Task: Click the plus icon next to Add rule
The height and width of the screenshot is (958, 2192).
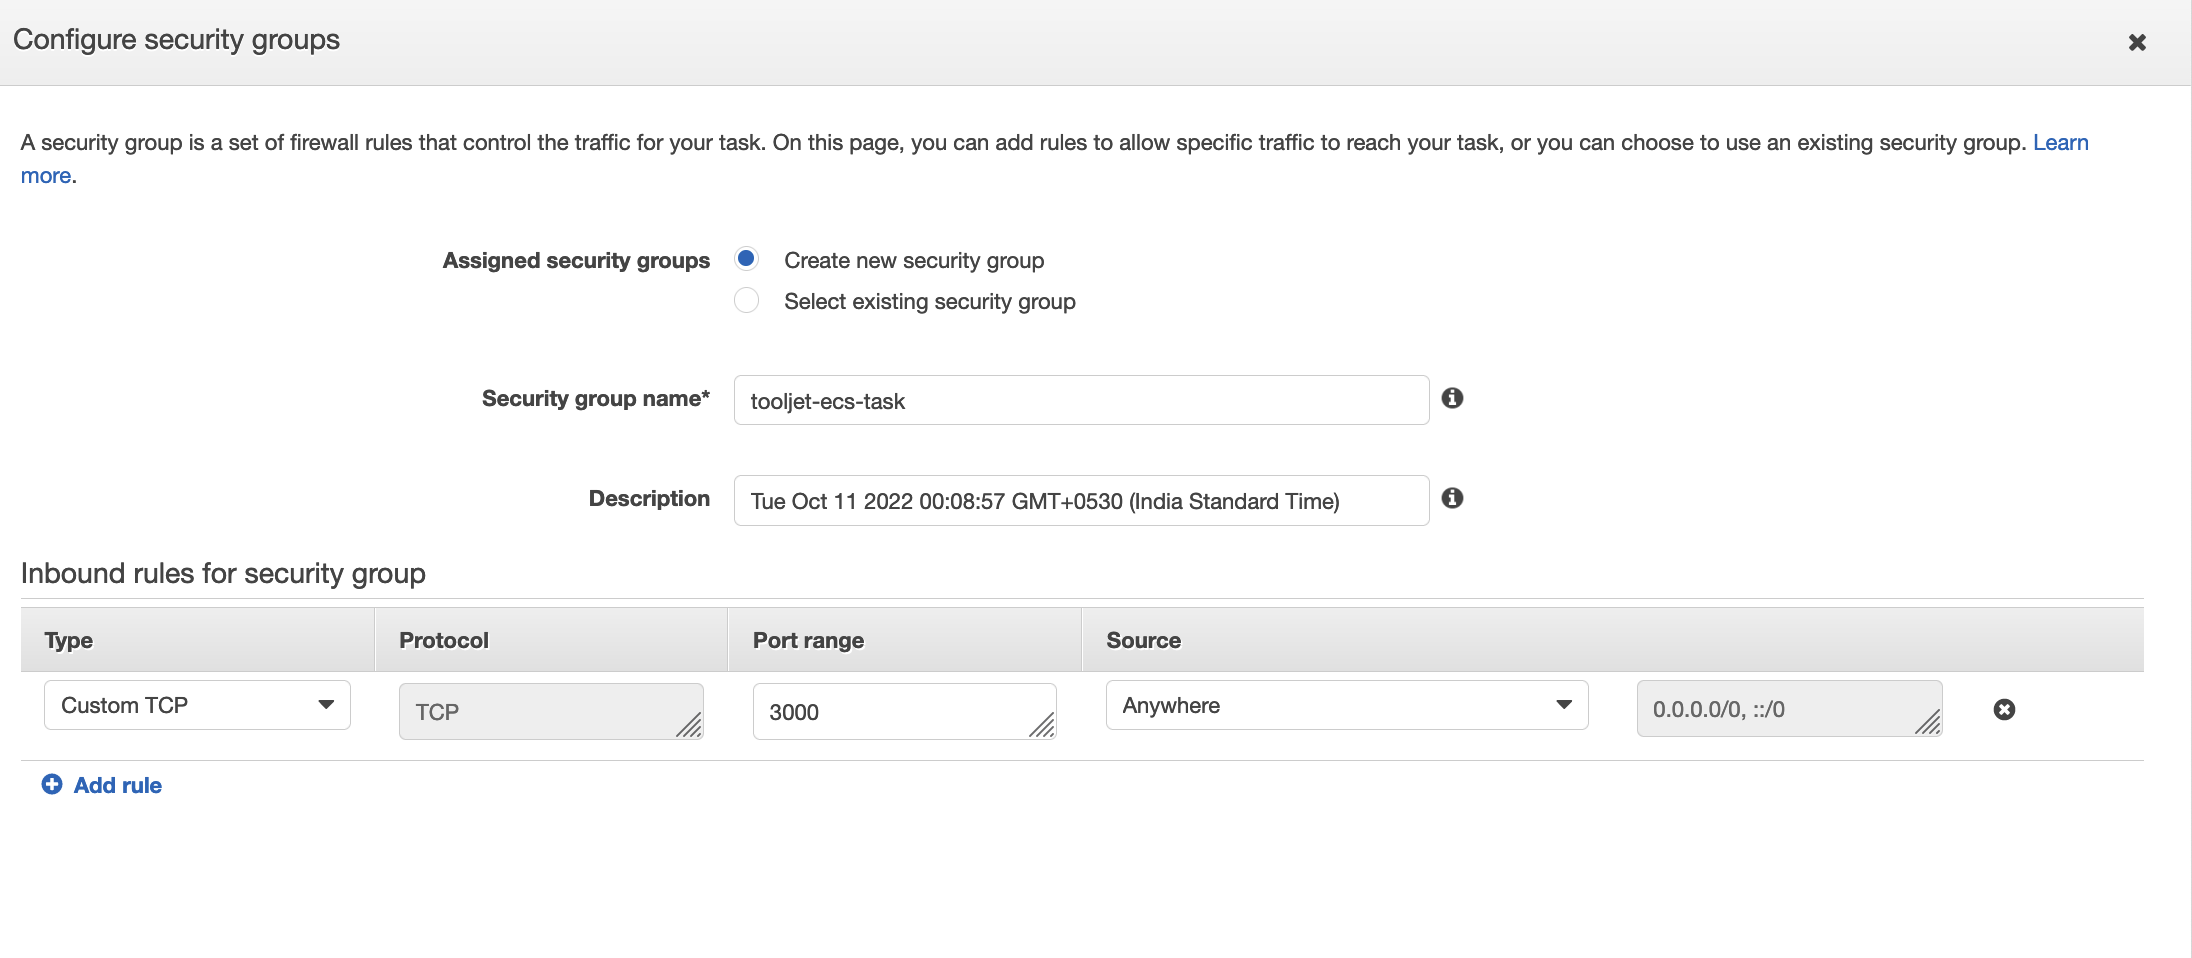Action: point(52,785)
